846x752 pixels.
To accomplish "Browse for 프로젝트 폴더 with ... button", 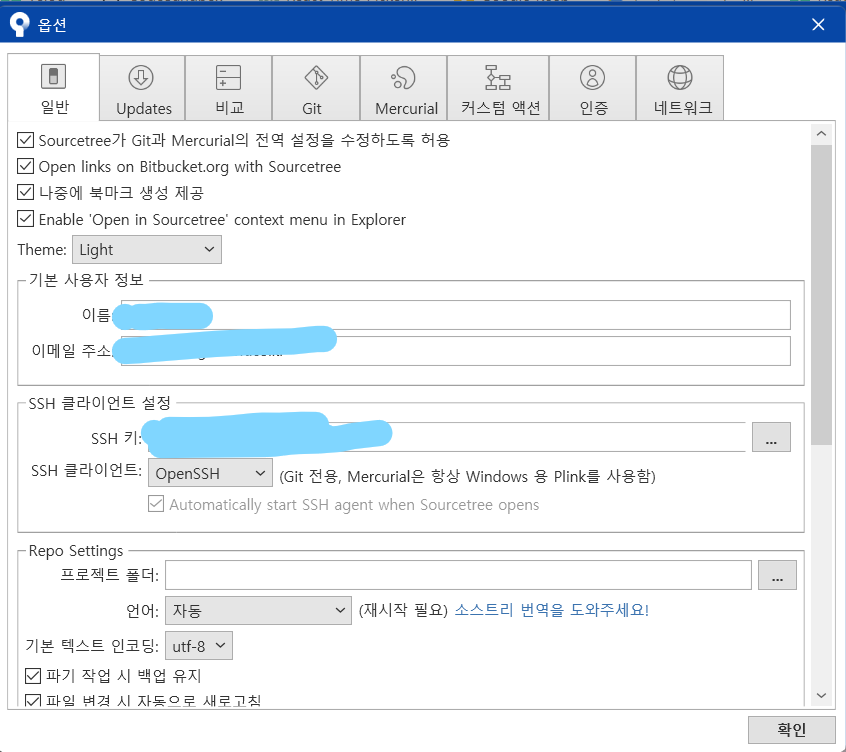I will pyautogui.click(x=777, y=575).
